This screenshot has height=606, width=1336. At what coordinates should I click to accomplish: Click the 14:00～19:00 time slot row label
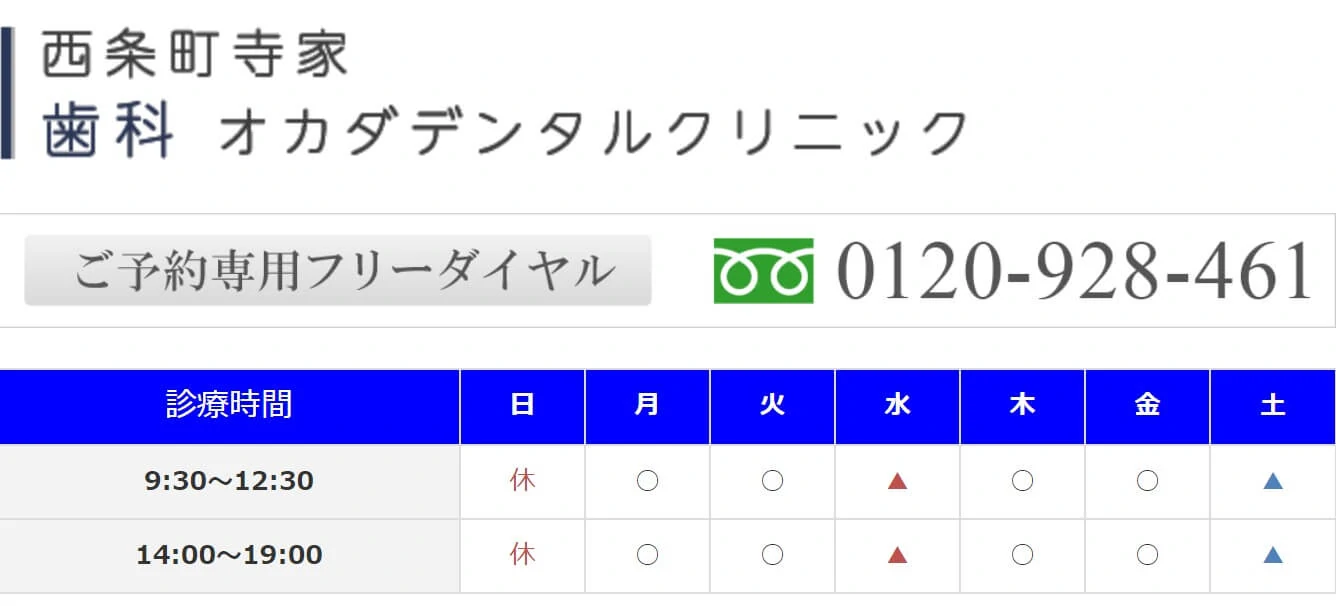(229, 555)
